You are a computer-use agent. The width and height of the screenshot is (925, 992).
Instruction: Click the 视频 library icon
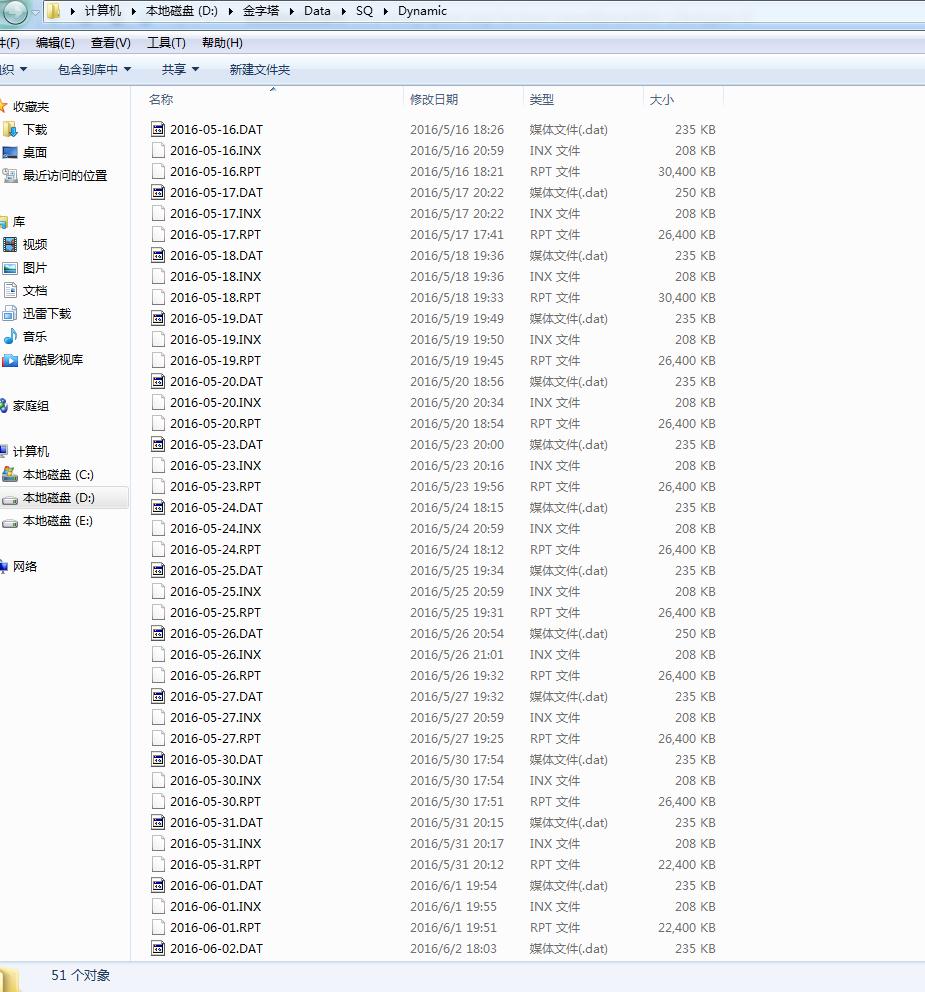coord(10,244)
